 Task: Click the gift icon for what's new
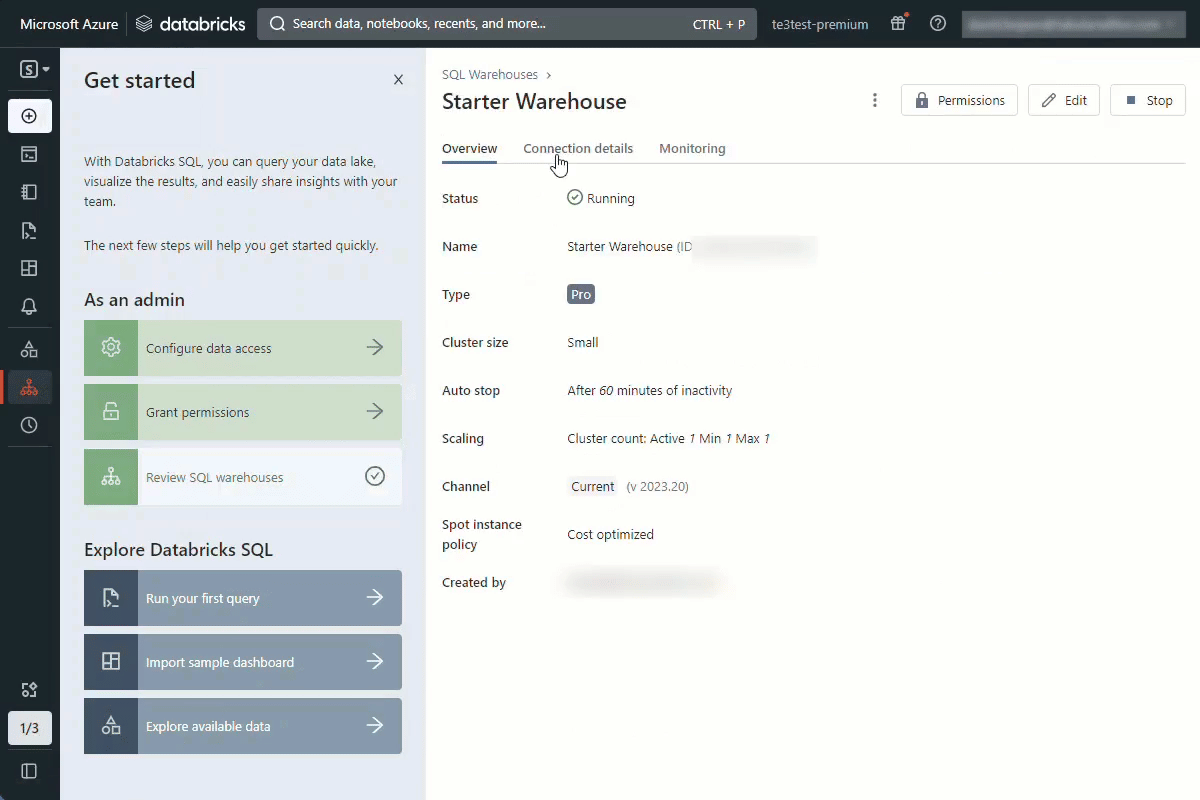(898, 23)
